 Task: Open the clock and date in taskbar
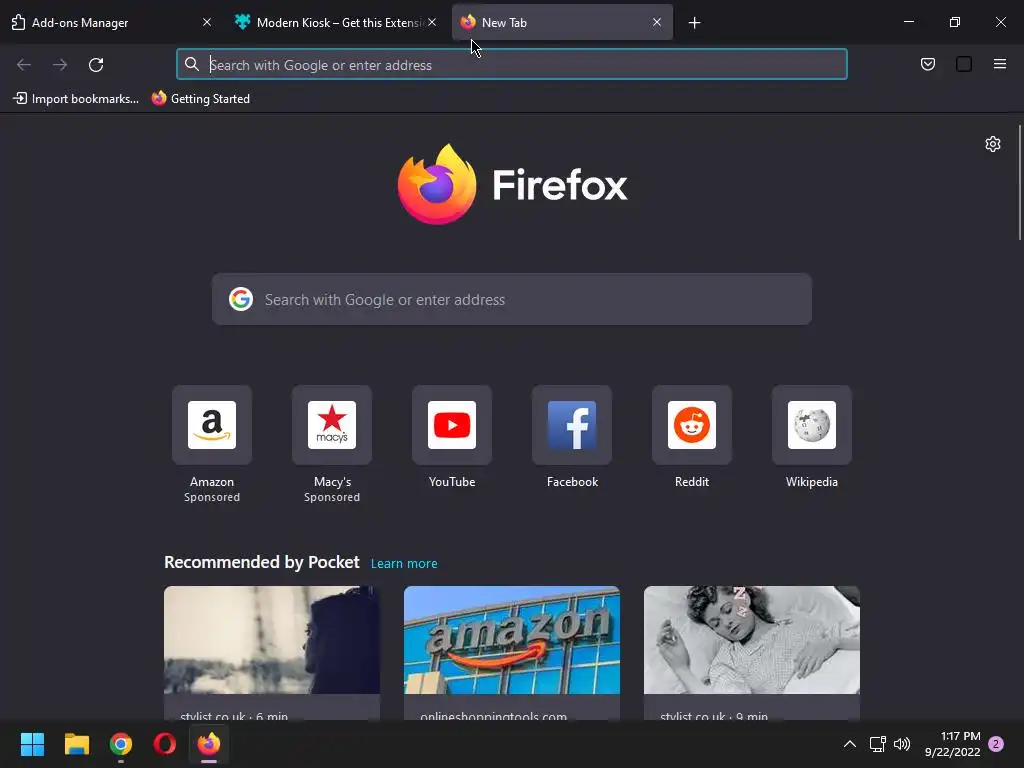(x=952, y=744)
